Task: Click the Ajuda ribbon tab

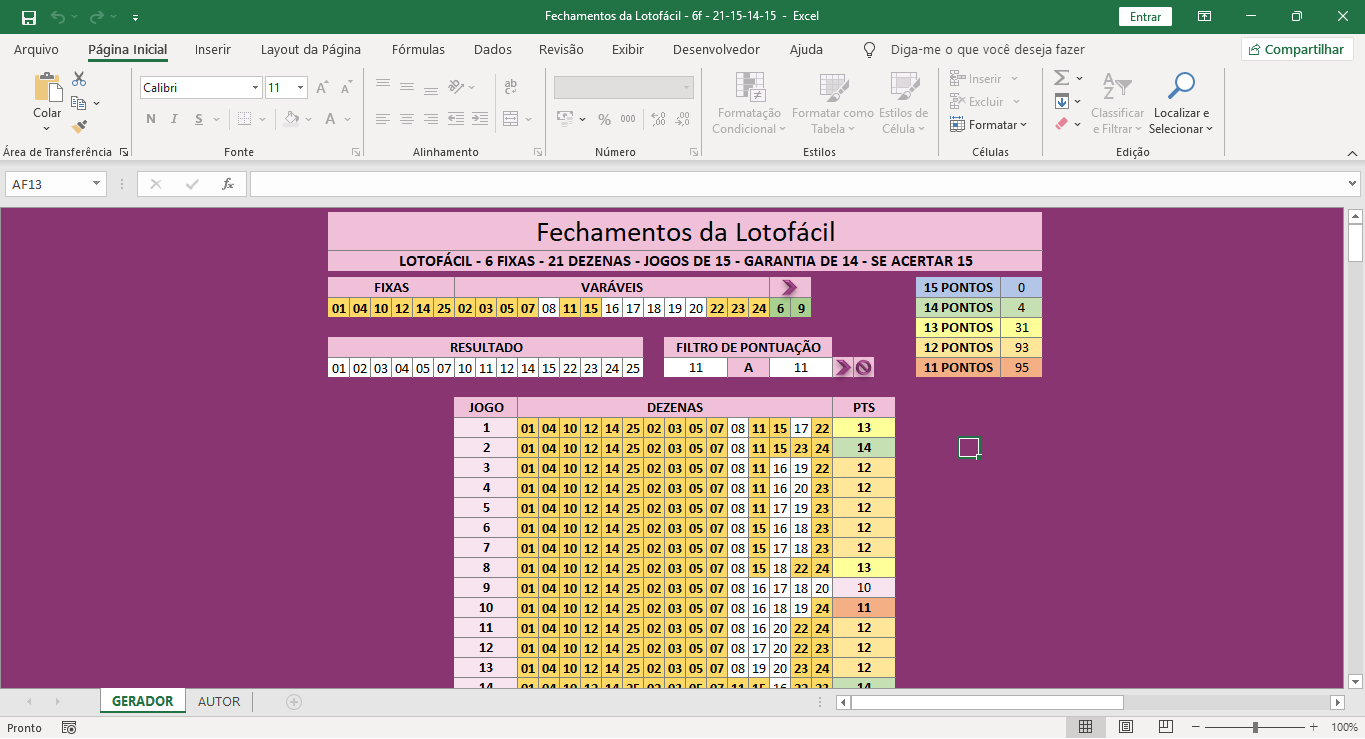Action: pos(806,49)
